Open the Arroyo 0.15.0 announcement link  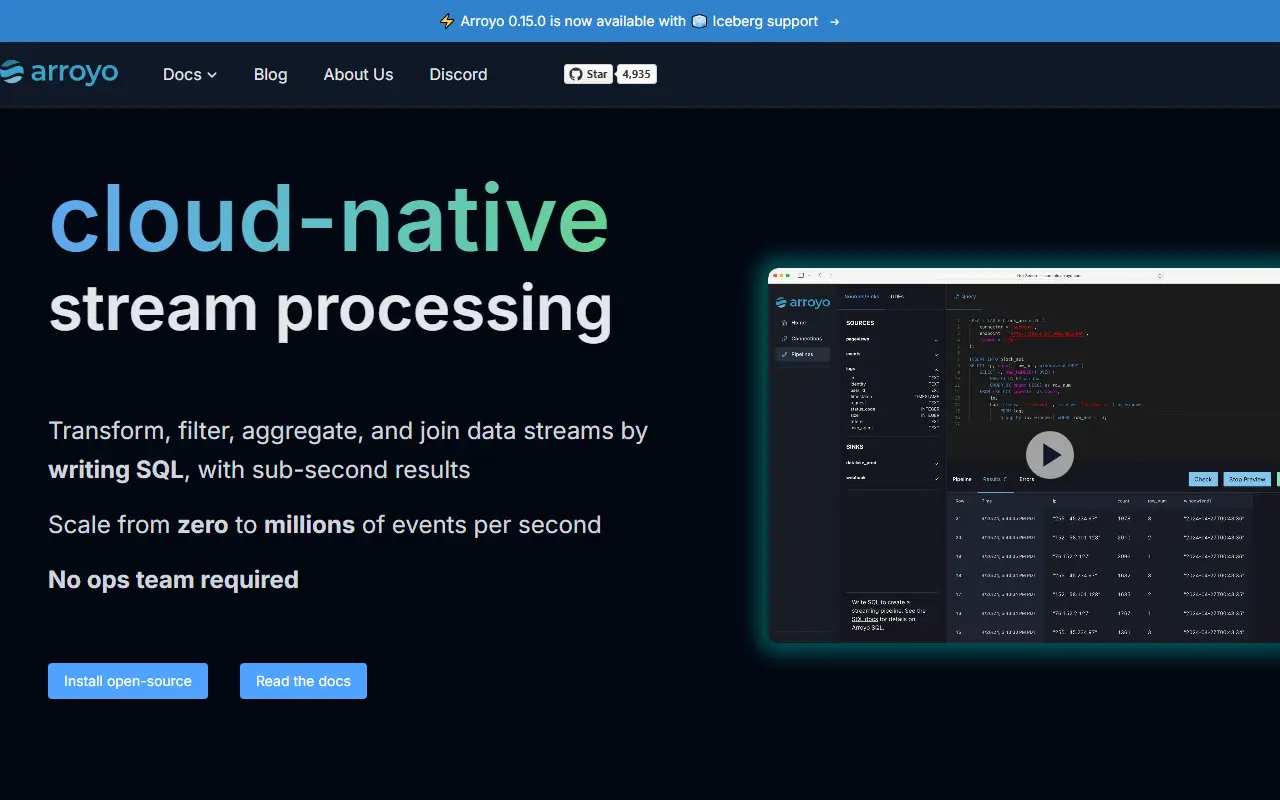(640, 21)
